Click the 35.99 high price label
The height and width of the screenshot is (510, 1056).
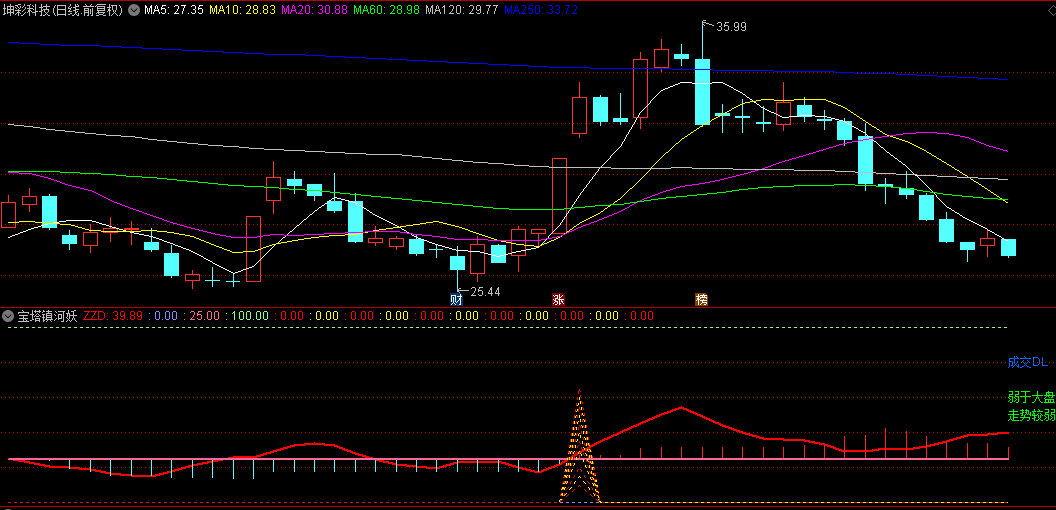tap(731, 27)
